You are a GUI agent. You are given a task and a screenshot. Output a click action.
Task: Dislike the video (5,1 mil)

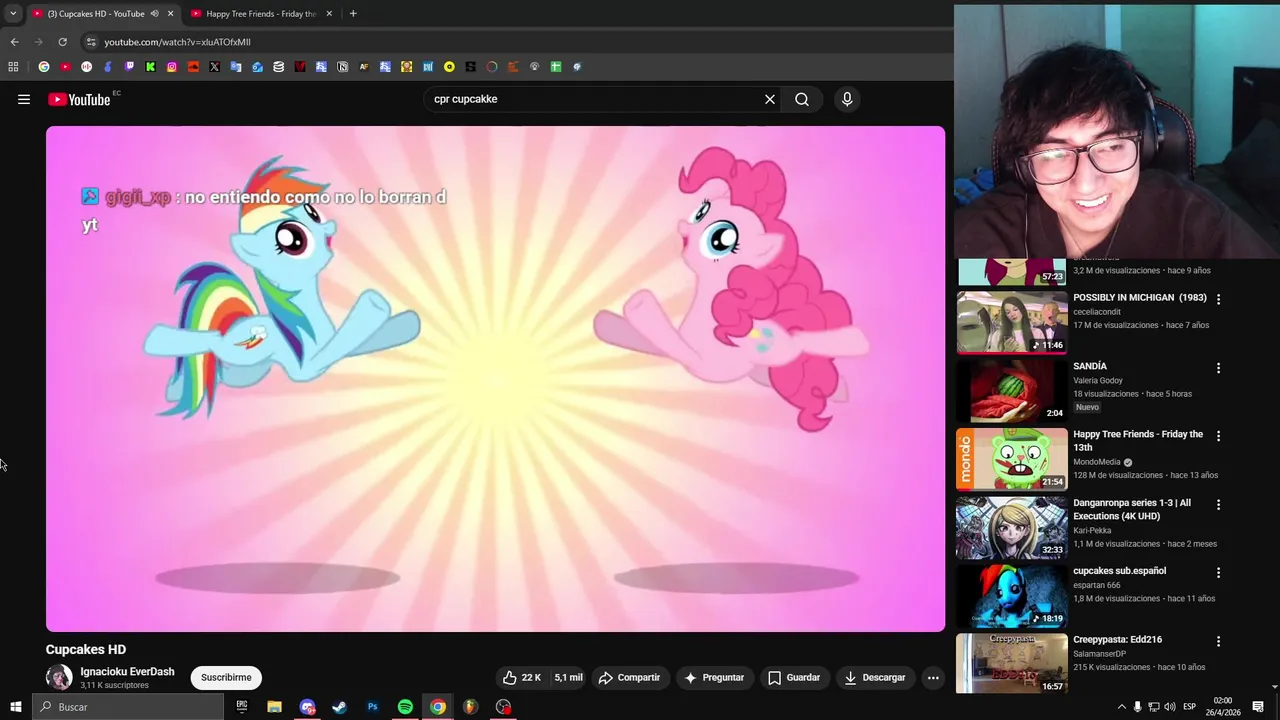click(x=568, y=677)
